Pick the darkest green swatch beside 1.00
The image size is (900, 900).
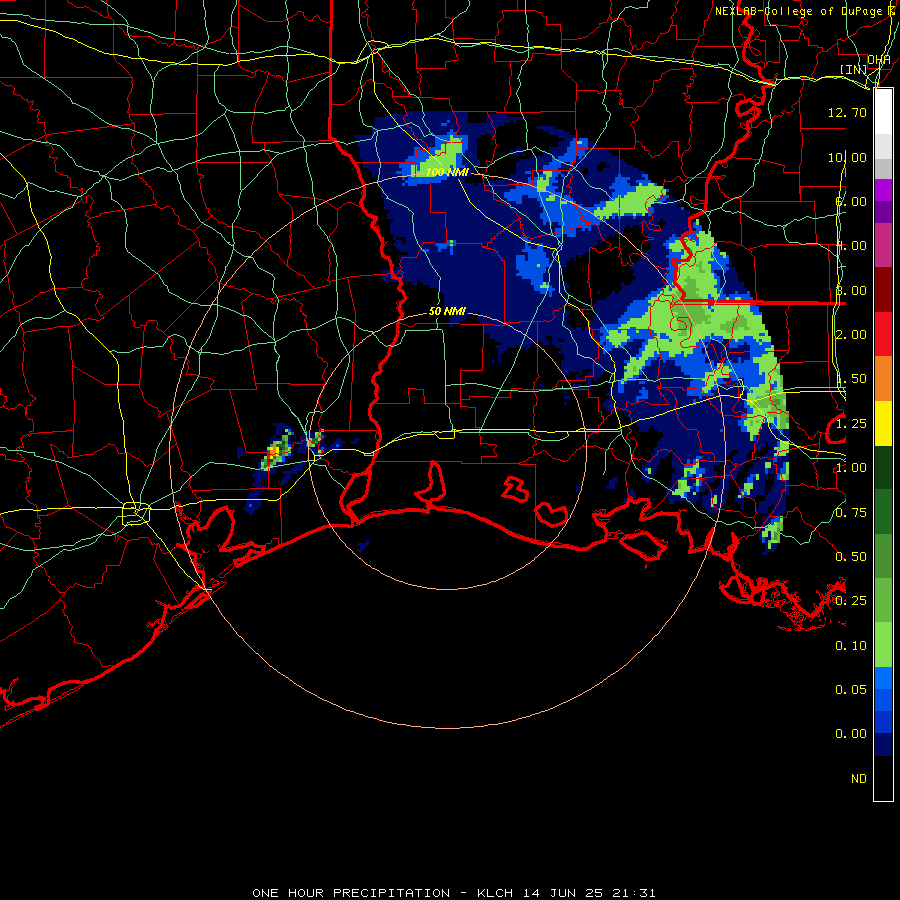click(883, 467)
